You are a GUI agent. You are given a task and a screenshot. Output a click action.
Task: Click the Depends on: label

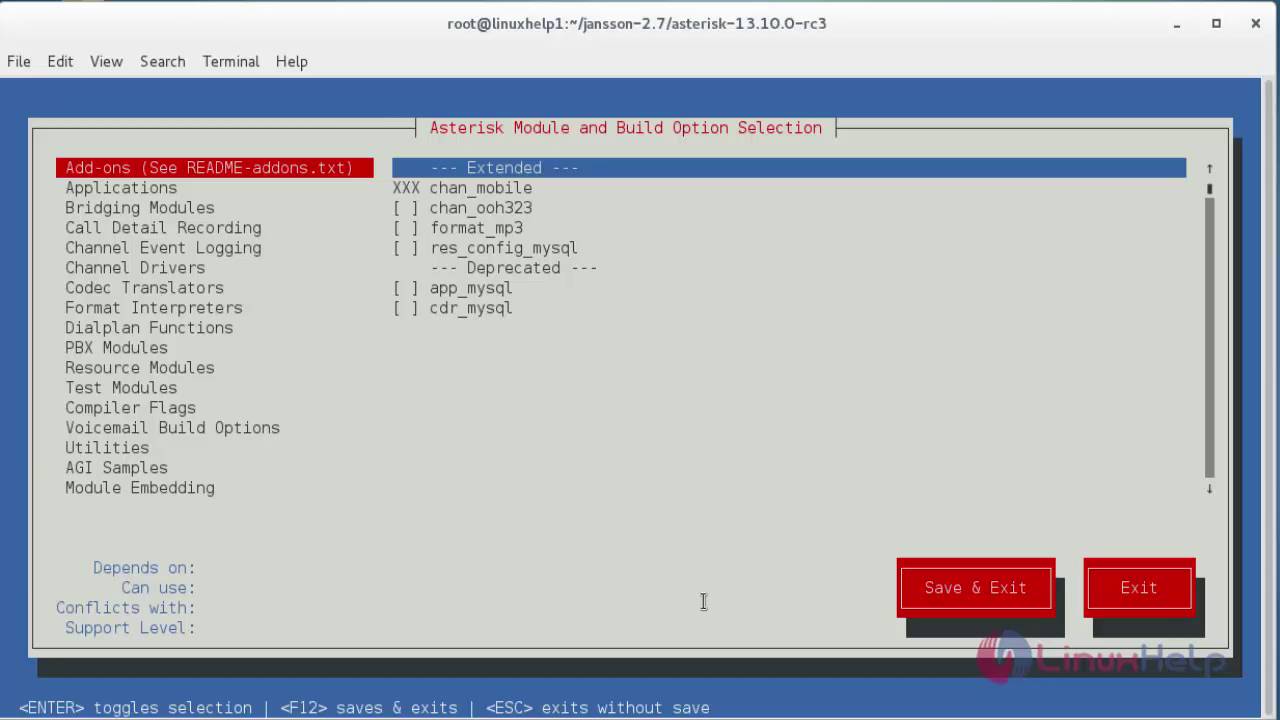(144, 568)
